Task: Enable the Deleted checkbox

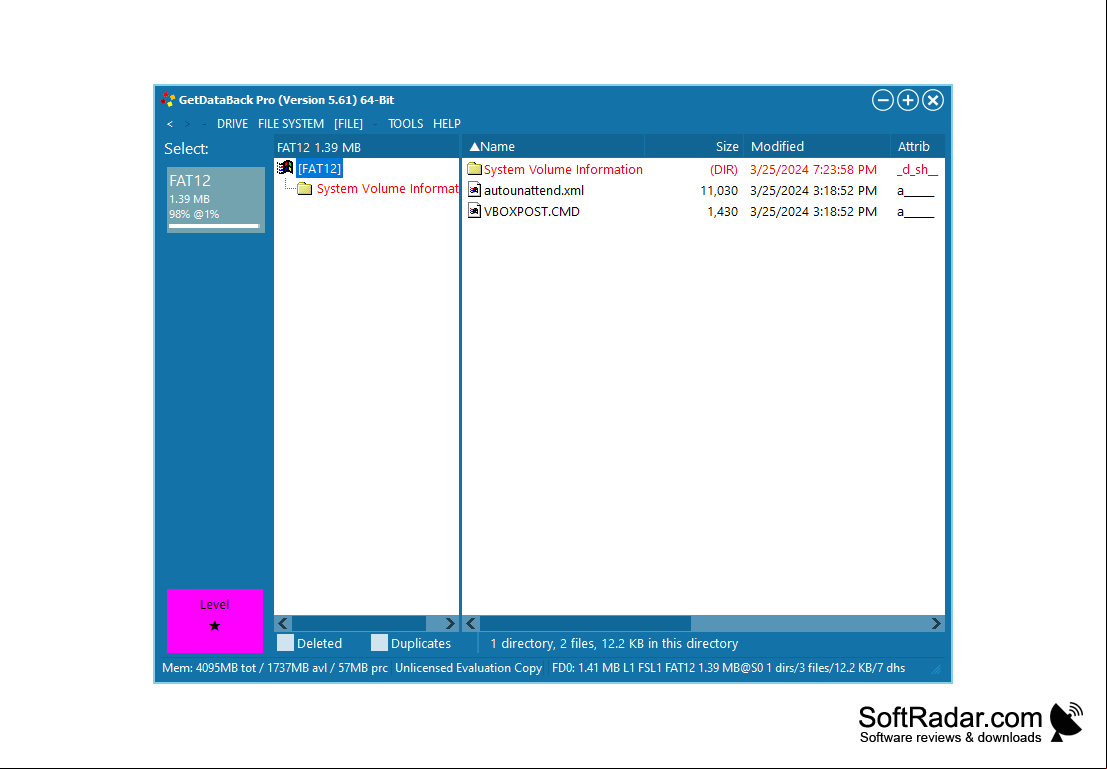Action: (x=285, y=643)
